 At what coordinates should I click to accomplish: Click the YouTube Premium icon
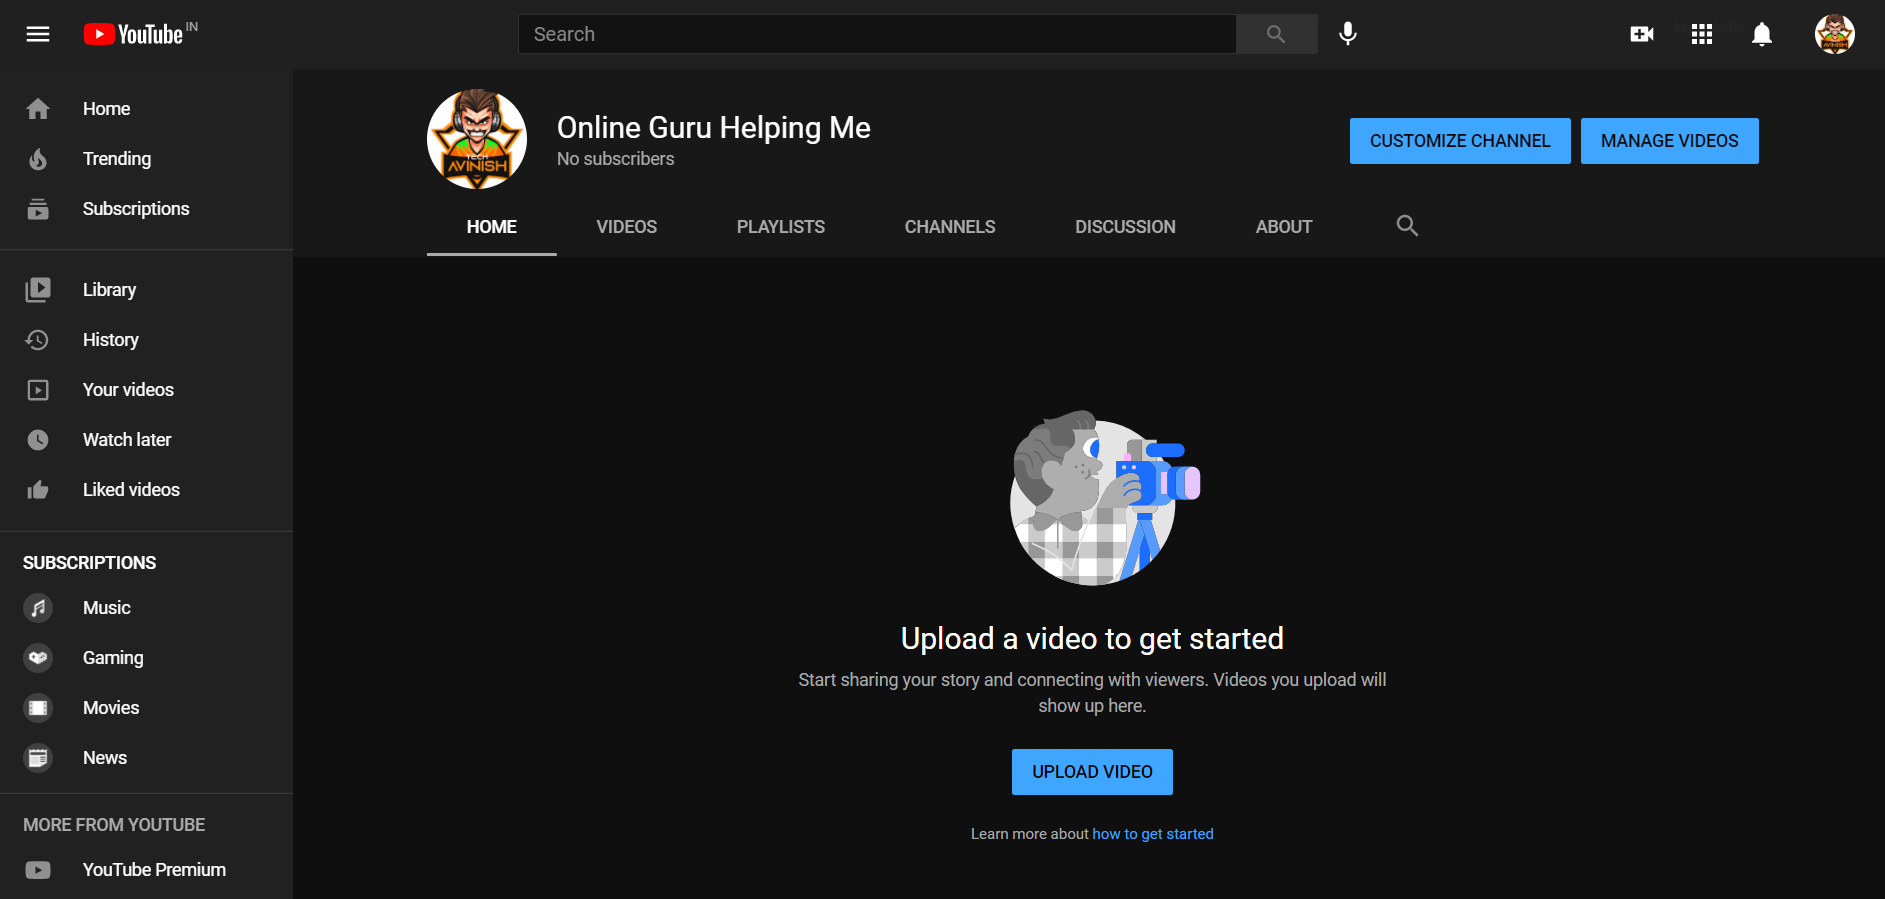coord(38,870)
